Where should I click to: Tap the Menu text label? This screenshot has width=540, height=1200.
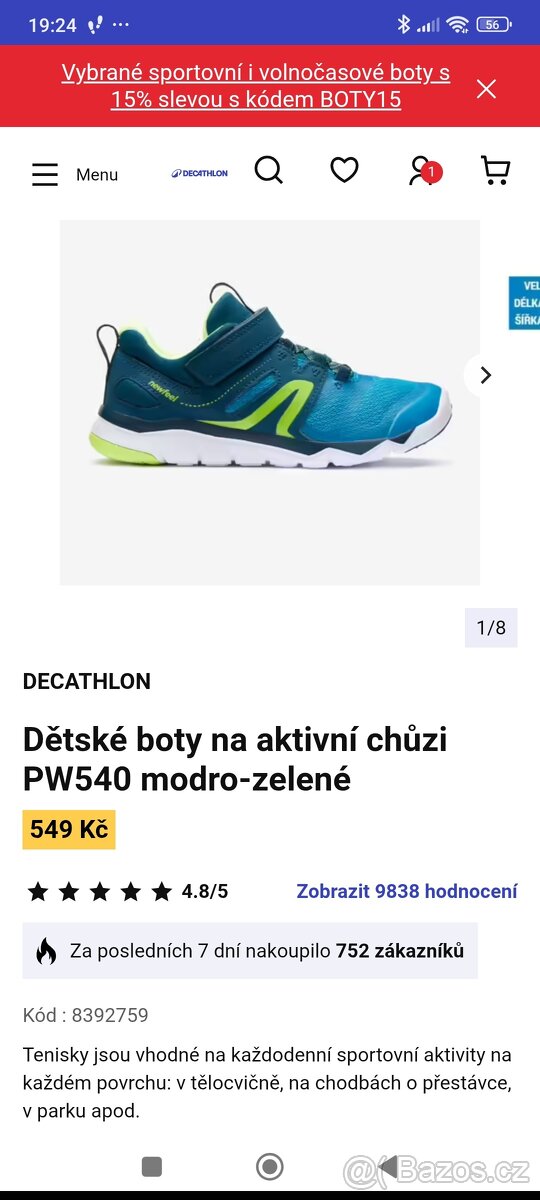point(97,175)
